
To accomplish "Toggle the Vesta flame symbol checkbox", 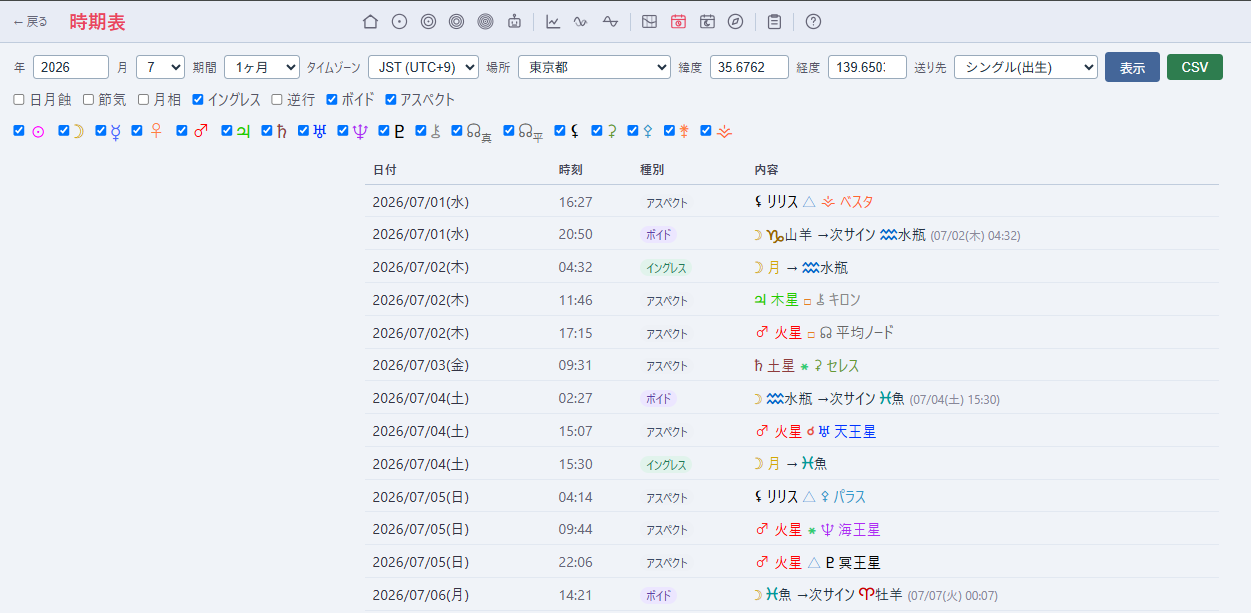I will 706,130.
